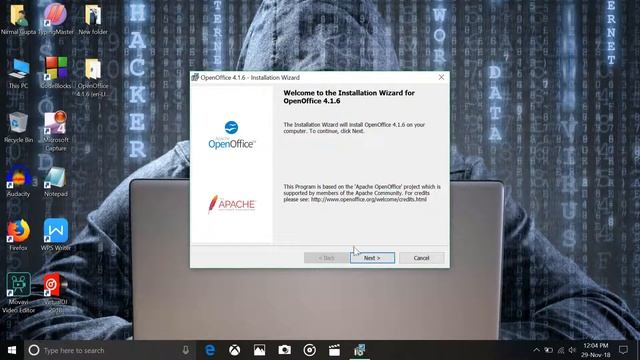Click the OpenOffice logo in wizard

point(231,135)
